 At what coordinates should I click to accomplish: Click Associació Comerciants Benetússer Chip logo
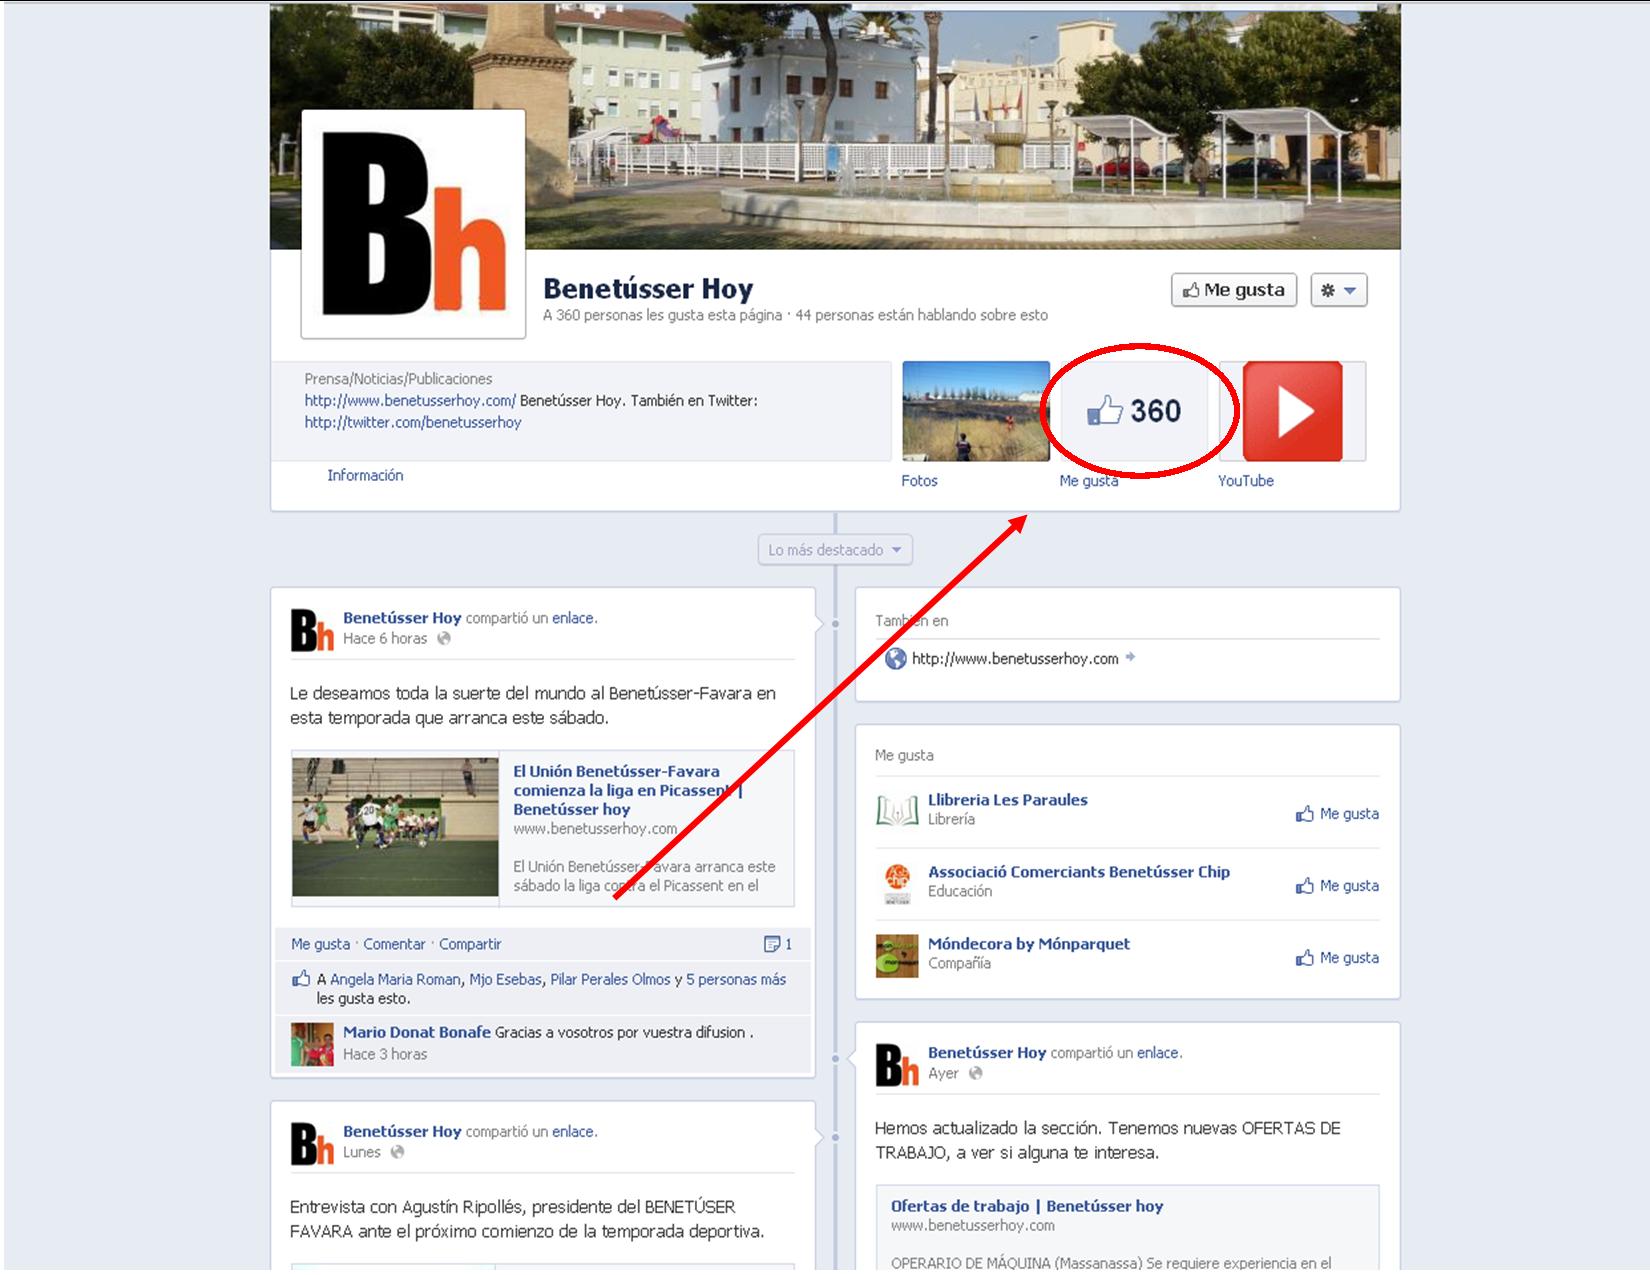[896, 882]
